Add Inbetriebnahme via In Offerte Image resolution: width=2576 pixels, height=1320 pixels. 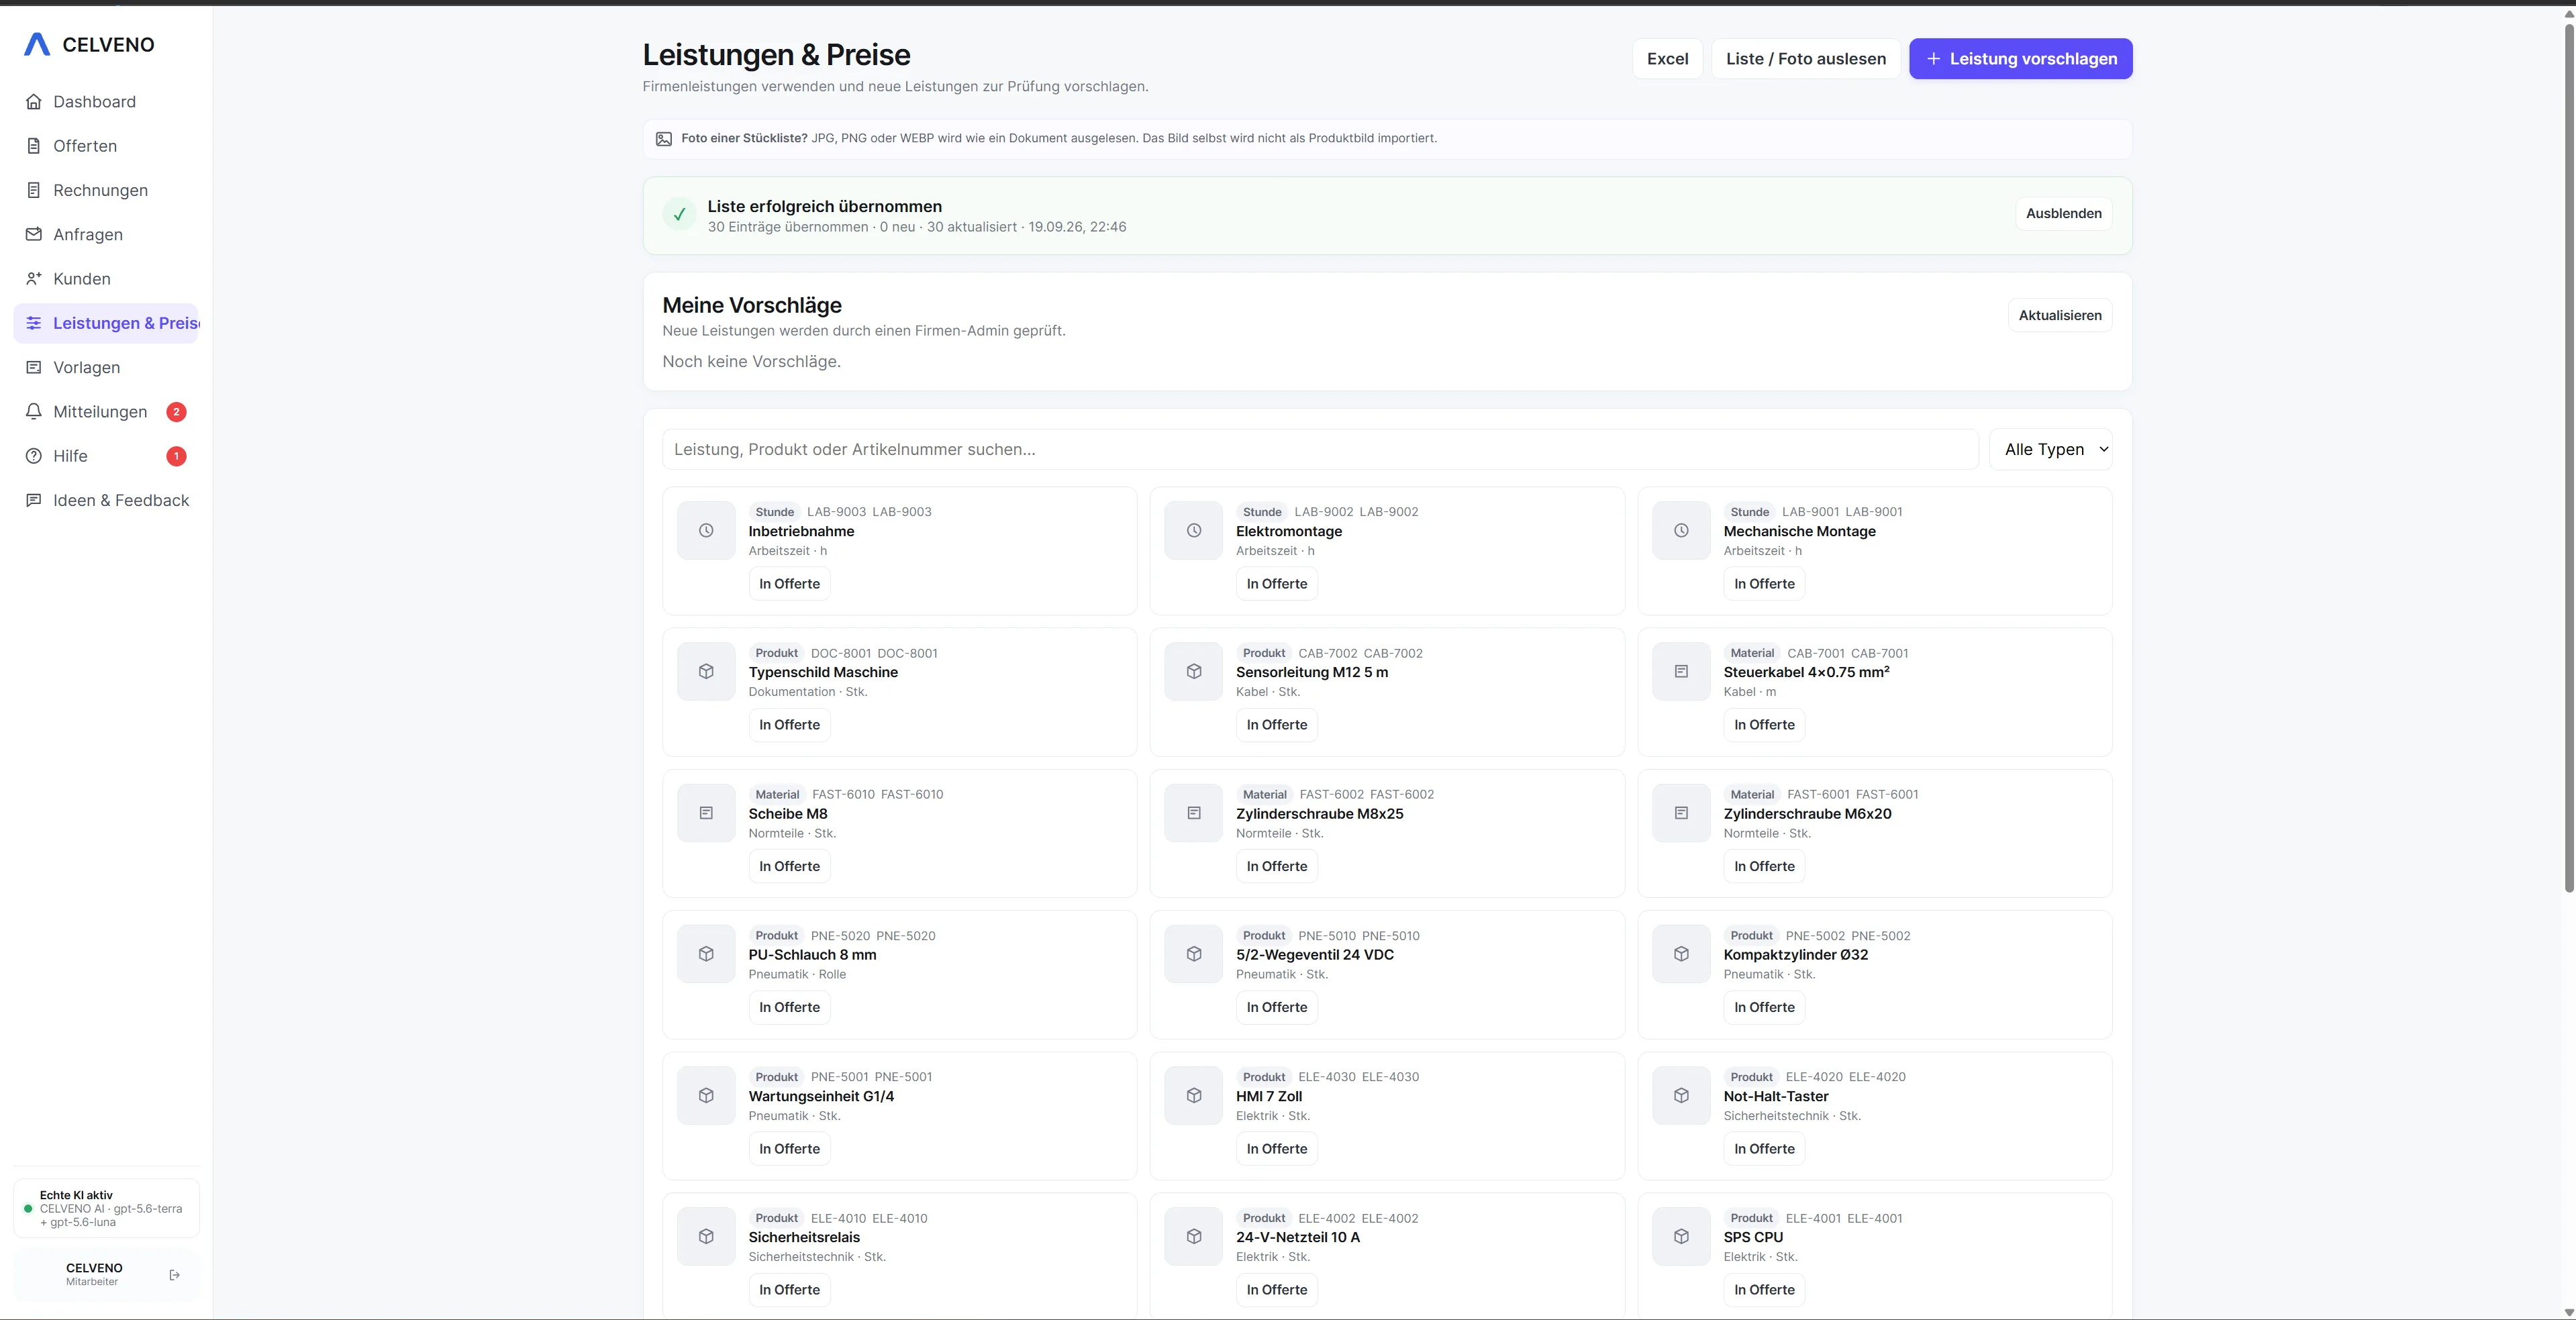pos(789,584)
